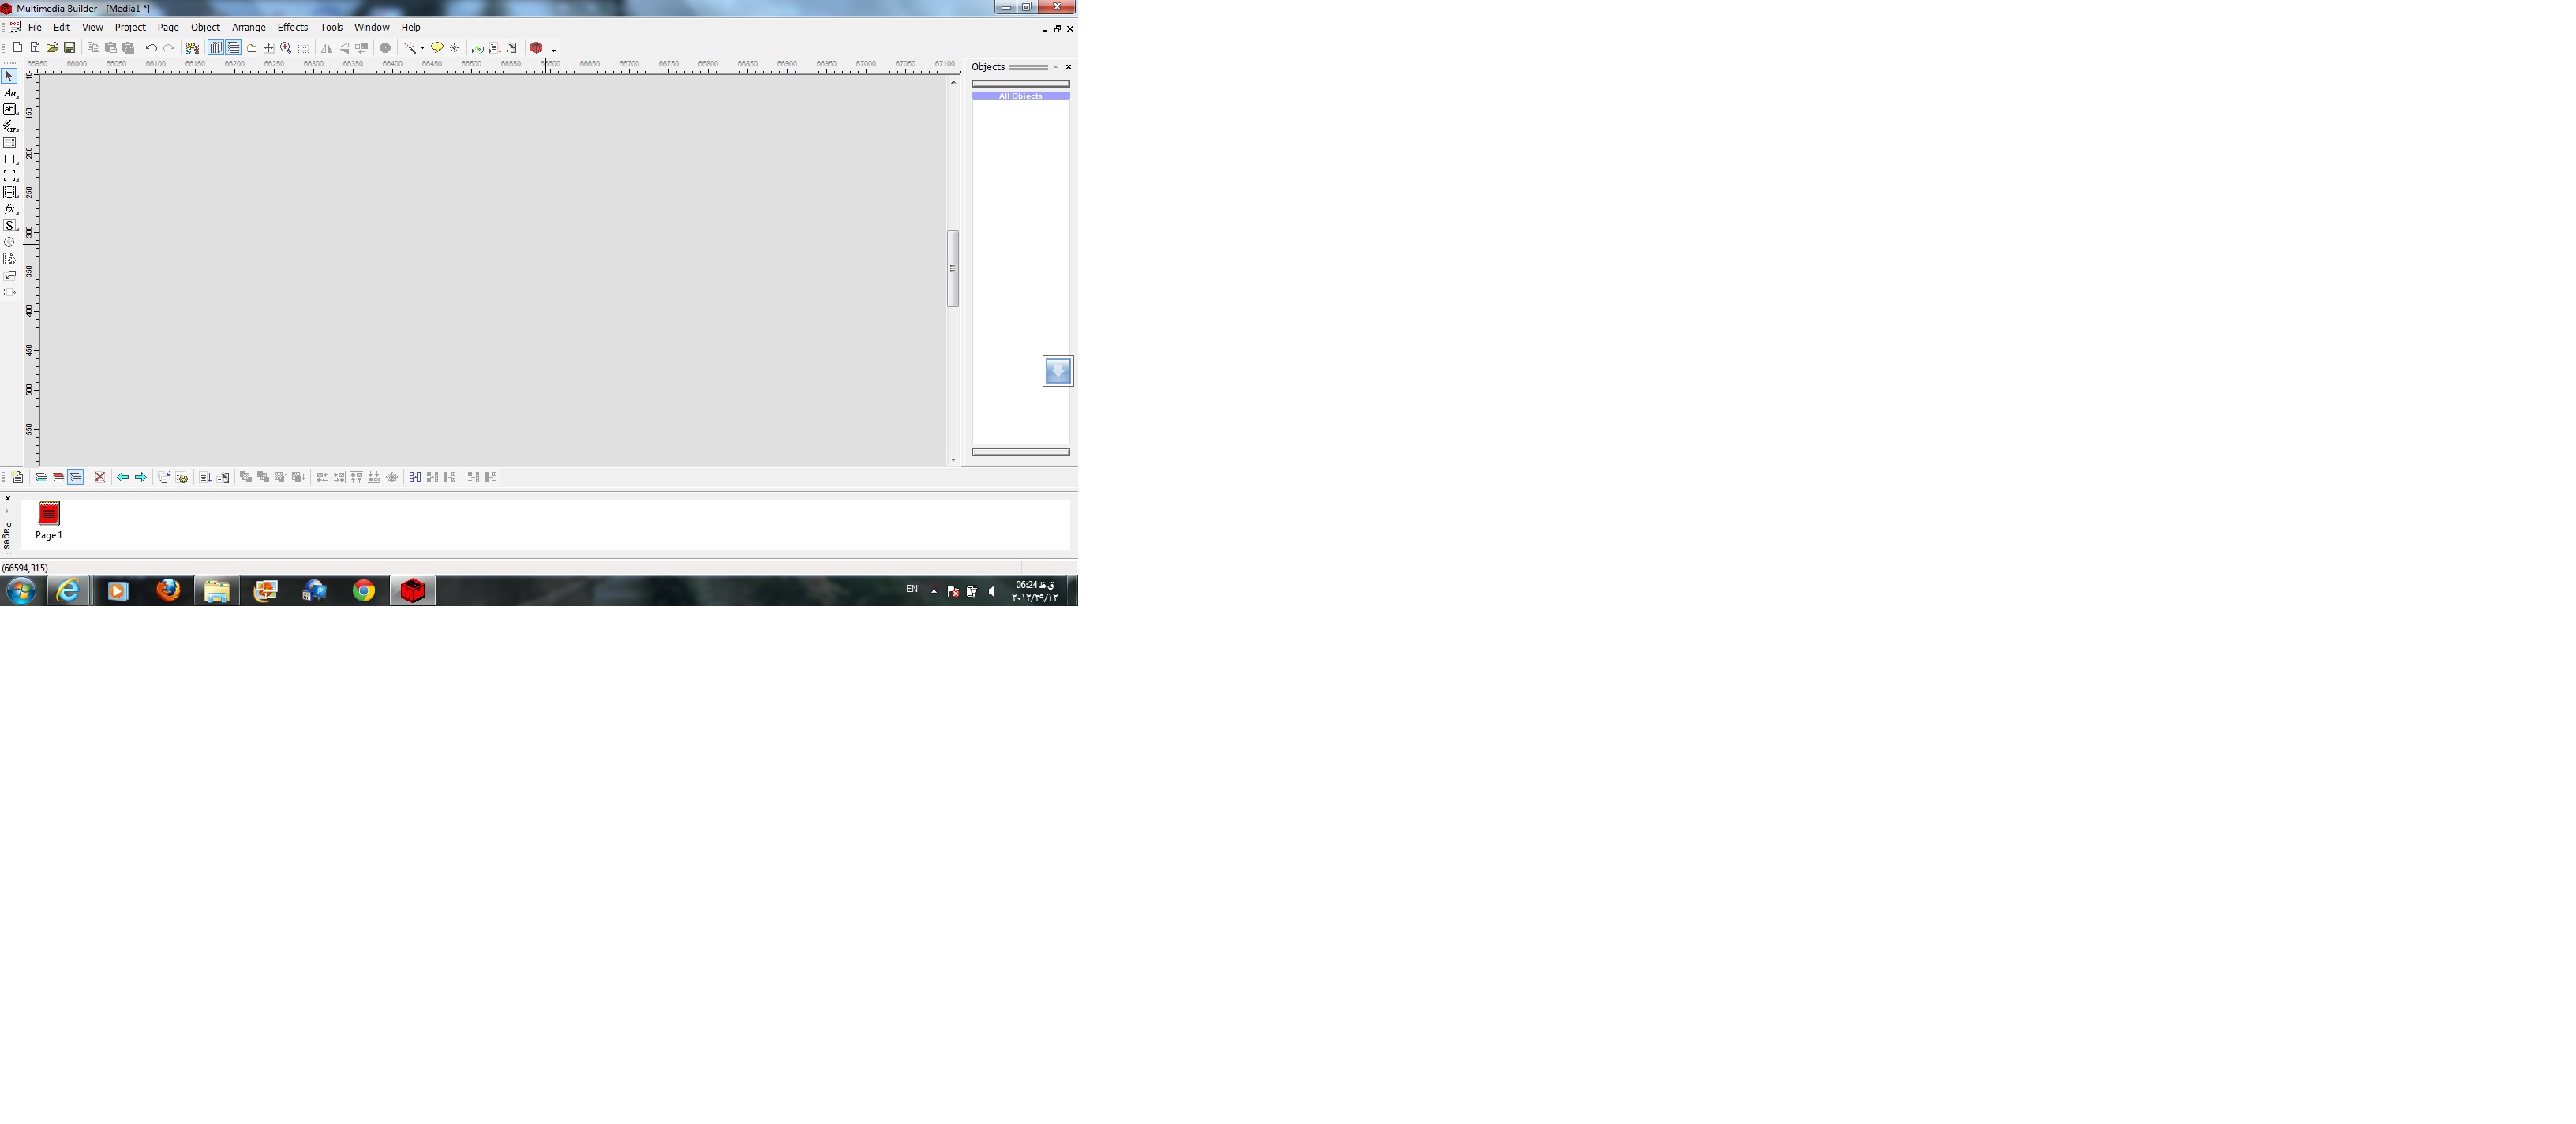Toggle the highlighted layers list button in bottom toolbar

click(75, 477)
